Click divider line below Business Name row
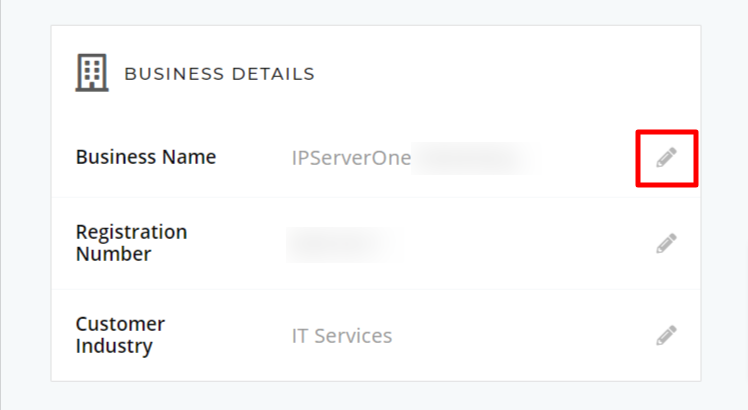This screenshot has height=410, width=748. point(376,197)
